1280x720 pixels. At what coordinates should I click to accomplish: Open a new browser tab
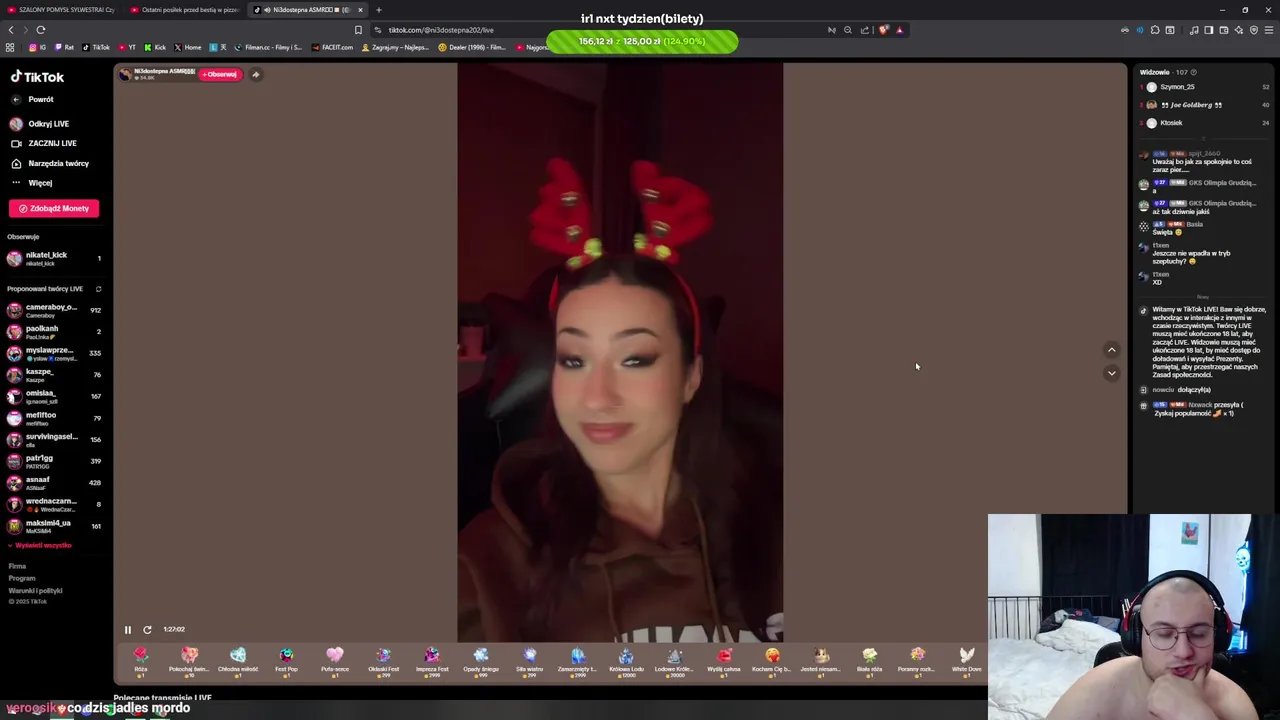[379, 10]
